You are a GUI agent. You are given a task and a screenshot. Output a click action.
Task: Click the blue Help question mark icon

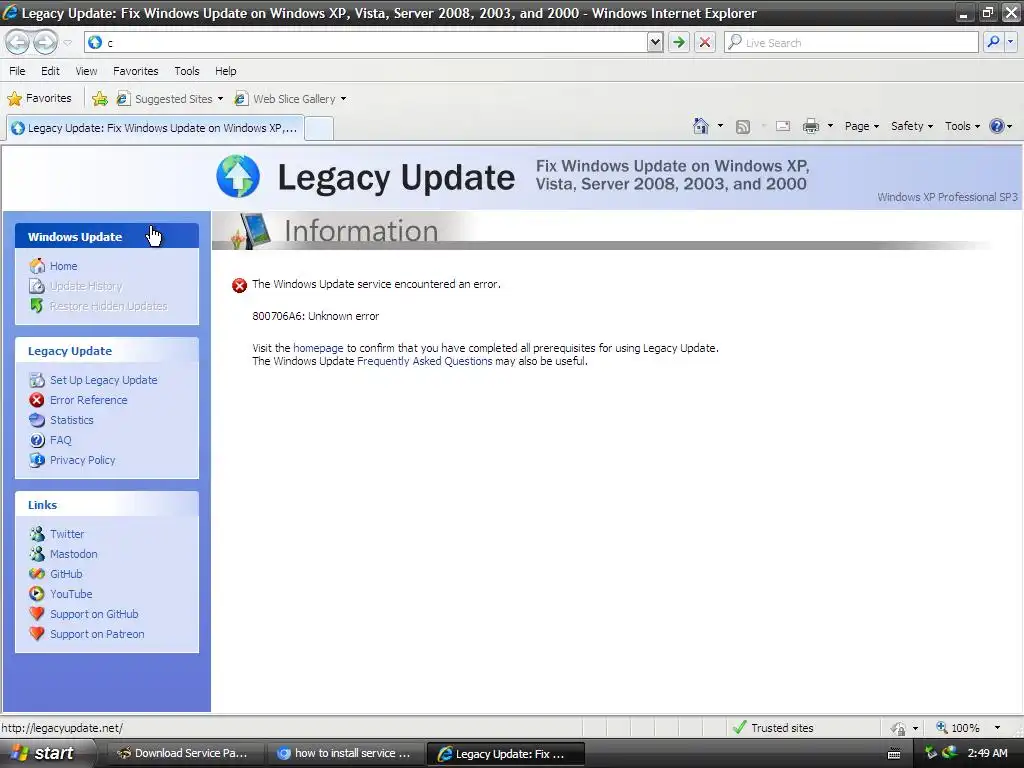[x=997, y=126]
